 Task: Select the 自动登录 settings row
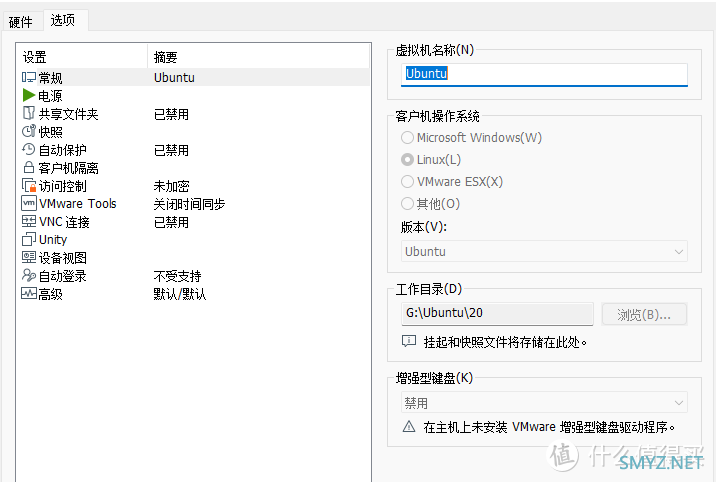(193, 276)
